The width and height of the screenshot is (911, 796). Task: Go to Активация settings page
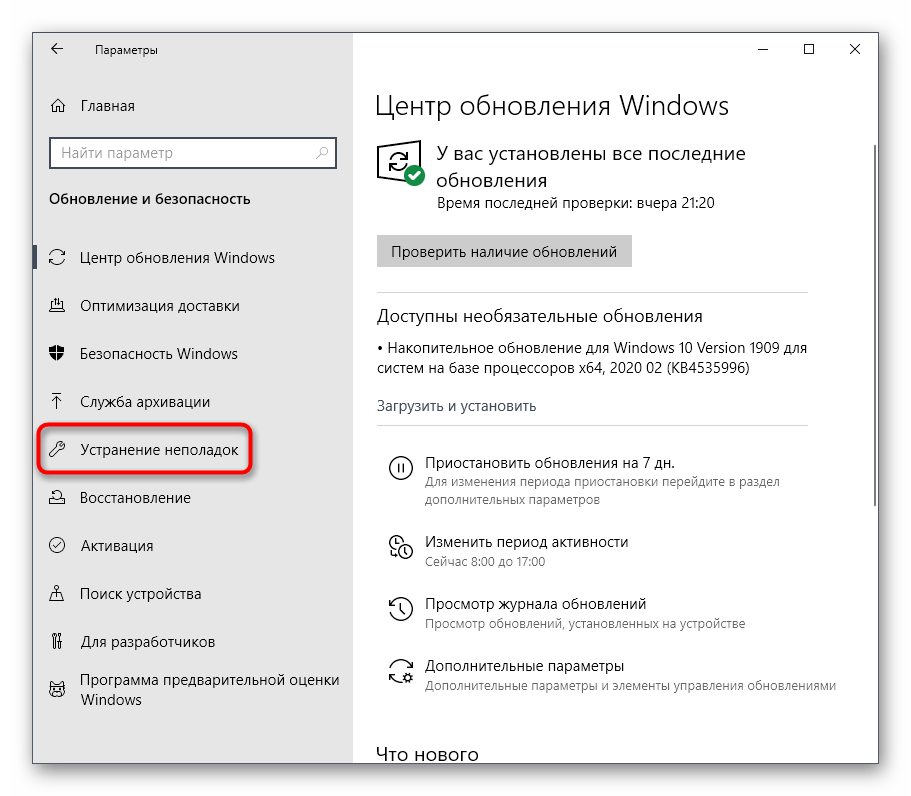116,546
